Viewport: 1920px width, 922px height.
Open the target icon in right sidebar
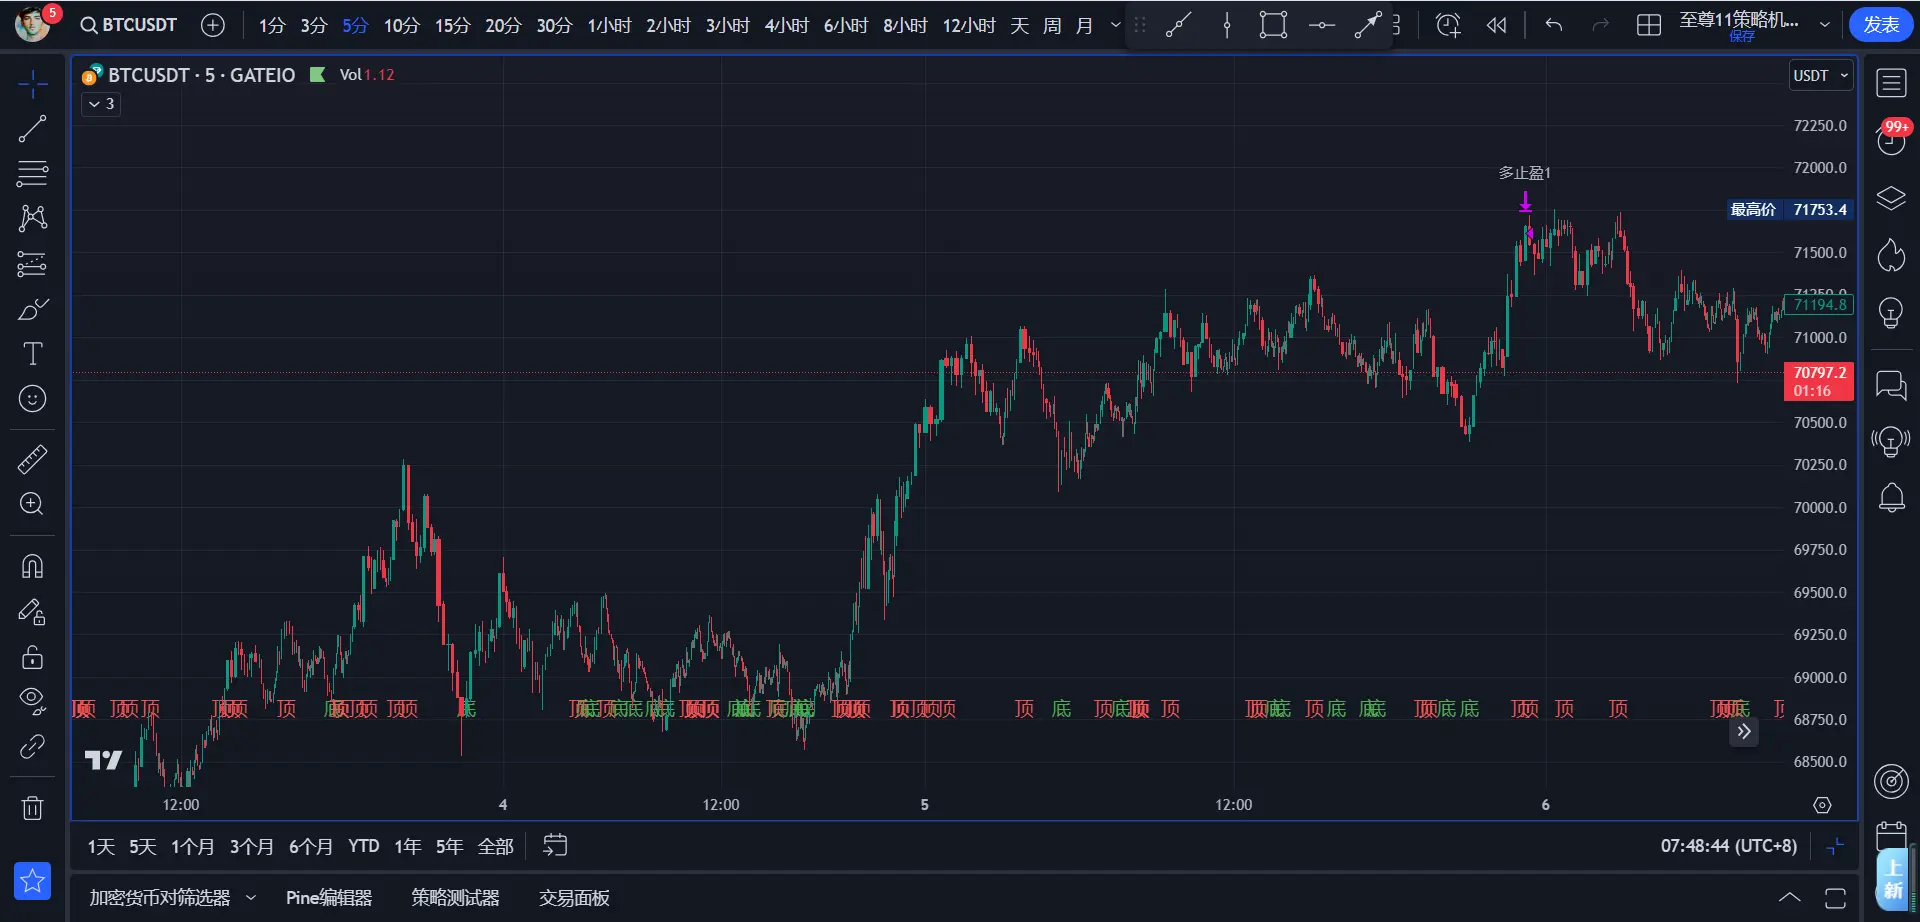tap(1891, 781)
